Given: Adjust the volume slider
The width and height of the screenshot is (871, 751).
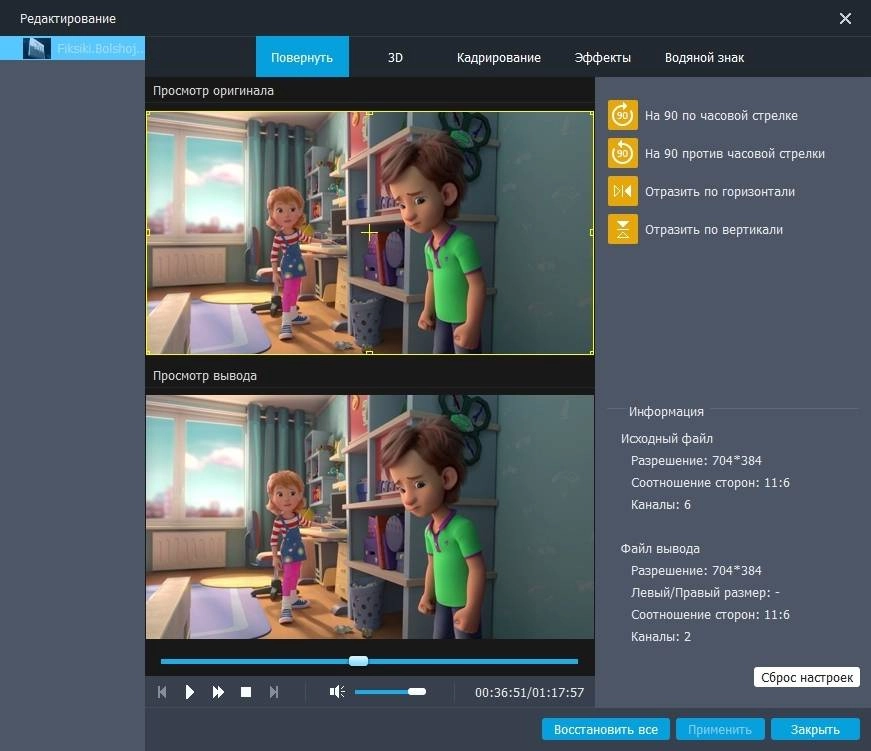Looking at the screenshot, I should pos(391,692).
